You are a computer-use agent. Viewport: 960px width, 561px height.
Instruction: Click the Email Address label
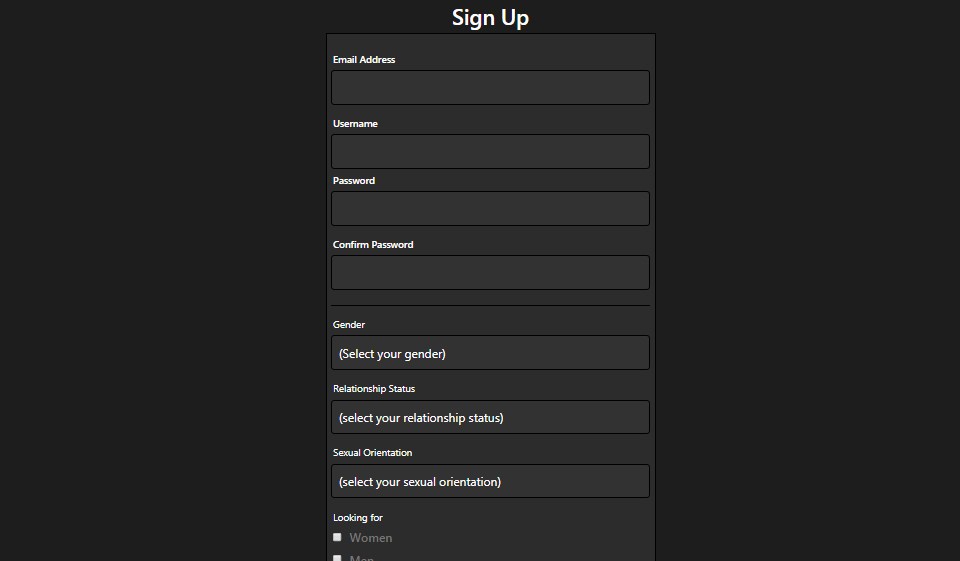click(x=364, y=60)
